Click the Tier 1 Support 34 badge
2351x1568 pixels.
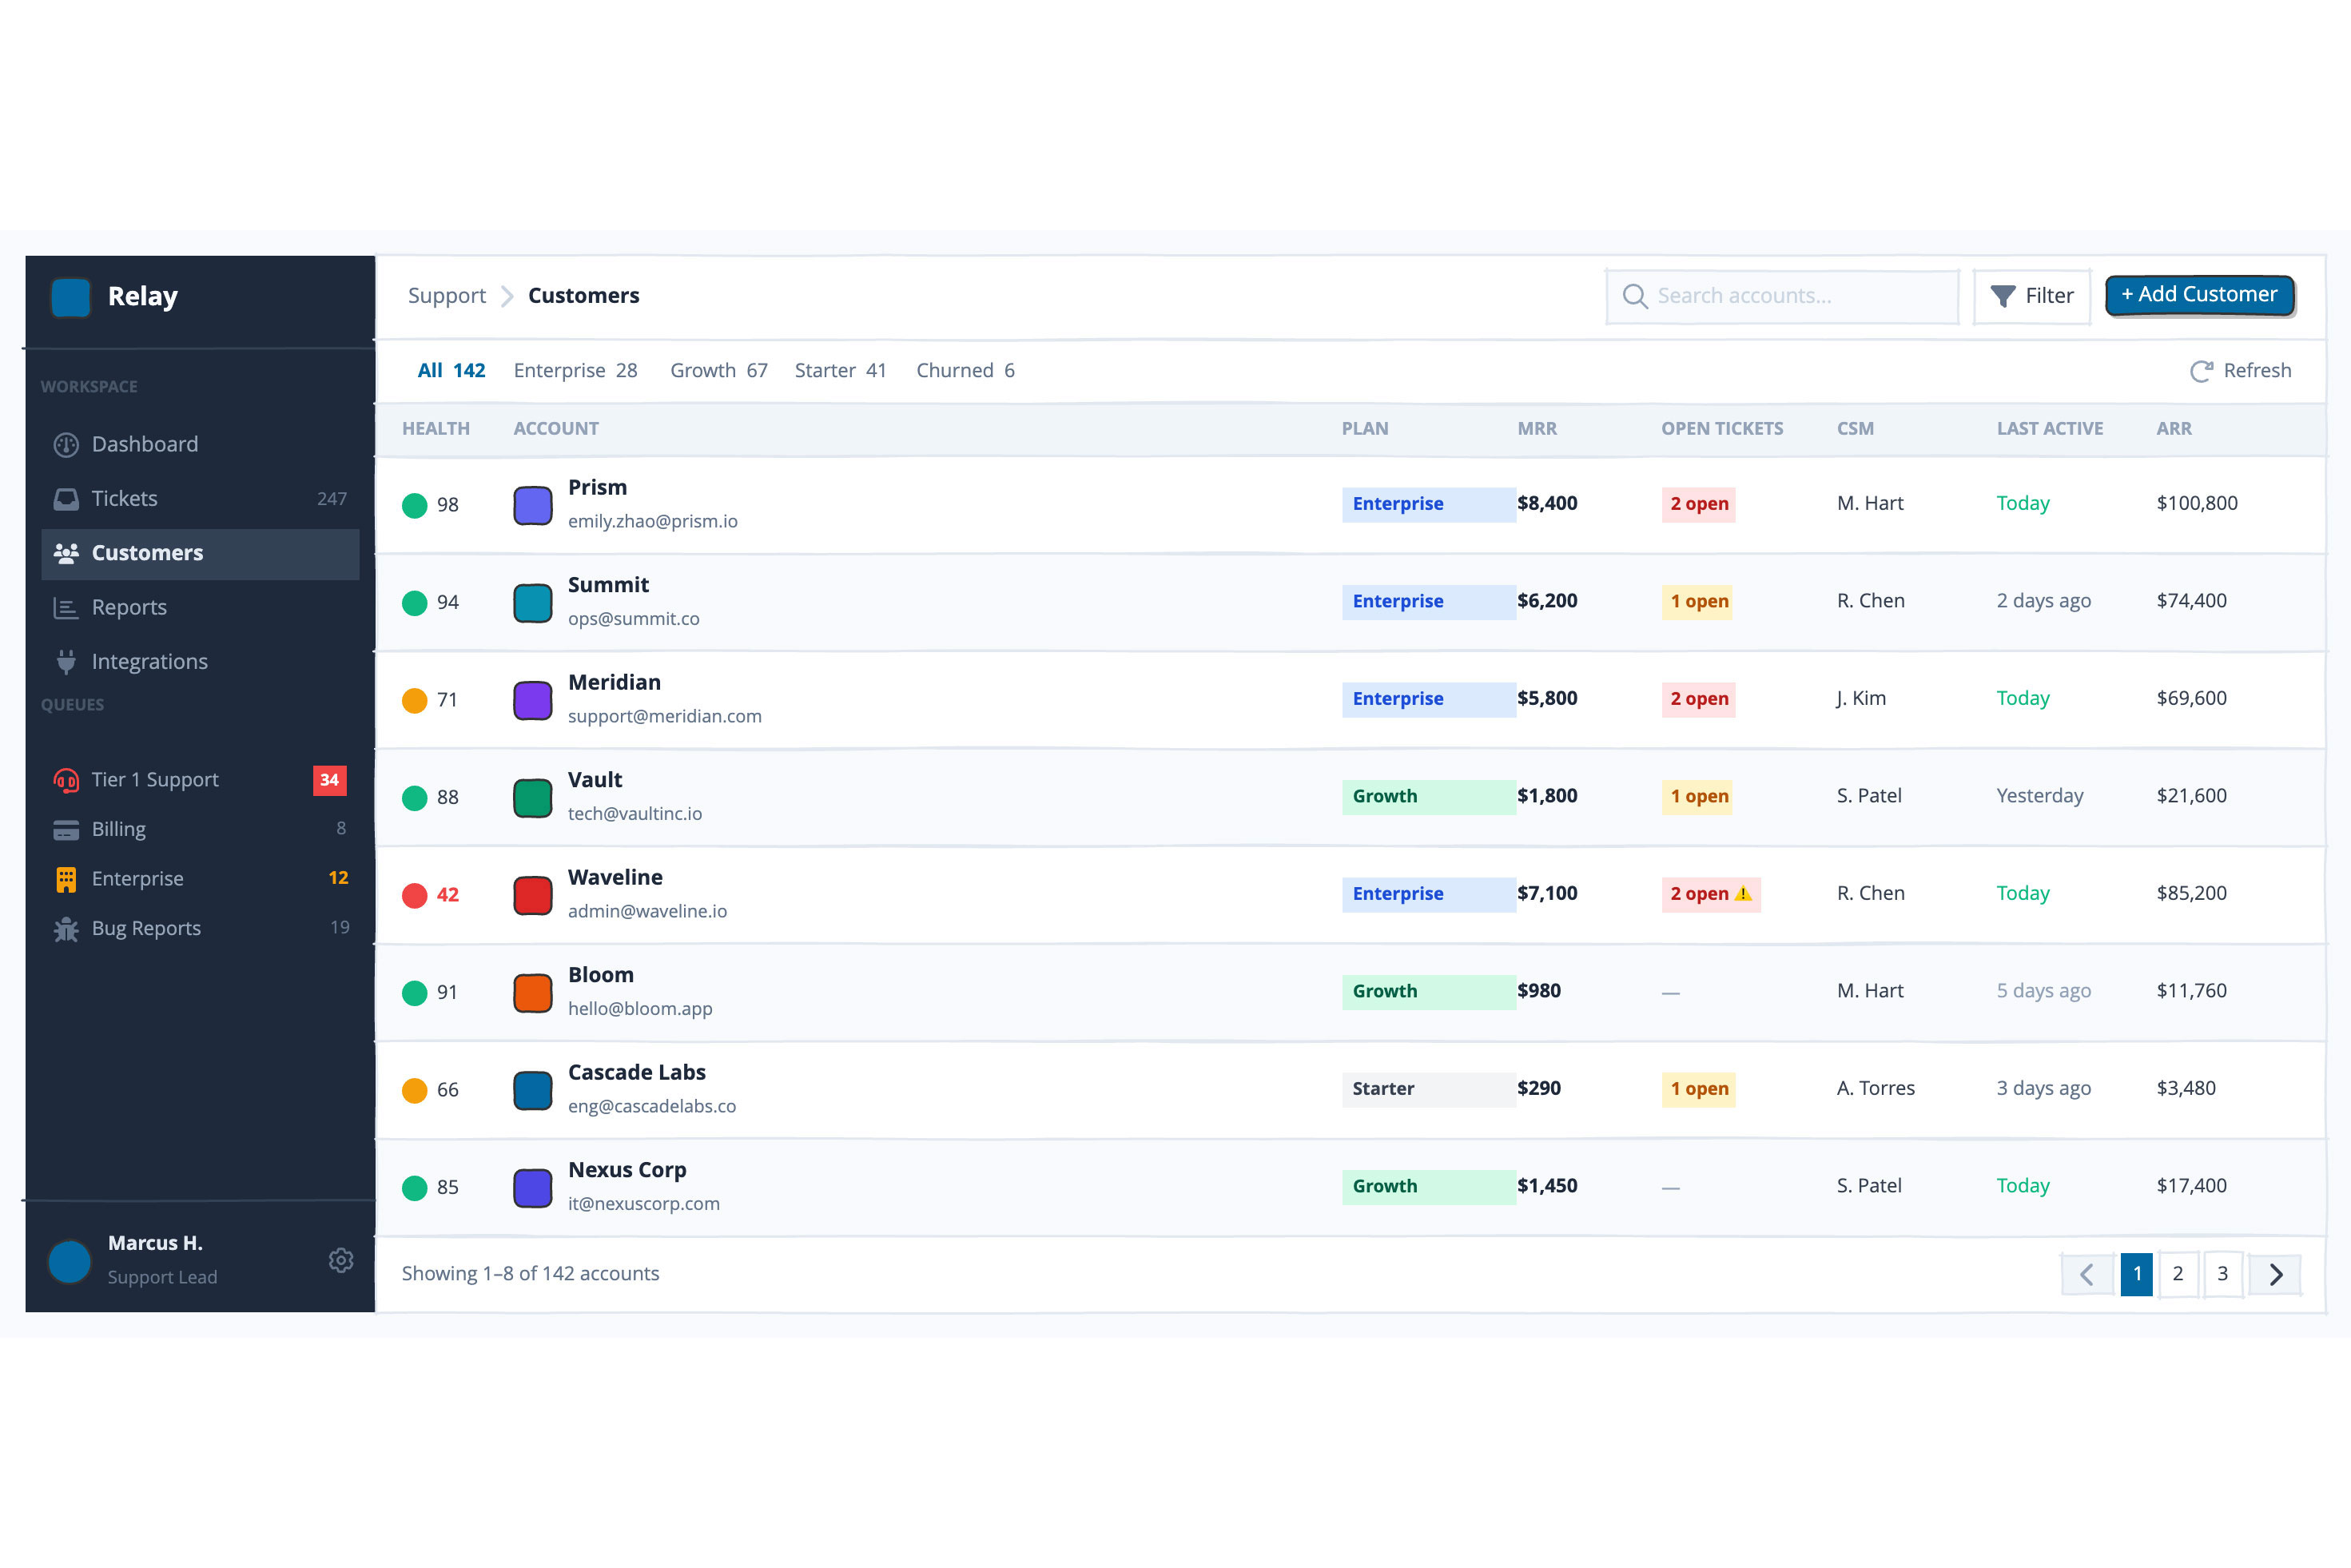point(329,780)
